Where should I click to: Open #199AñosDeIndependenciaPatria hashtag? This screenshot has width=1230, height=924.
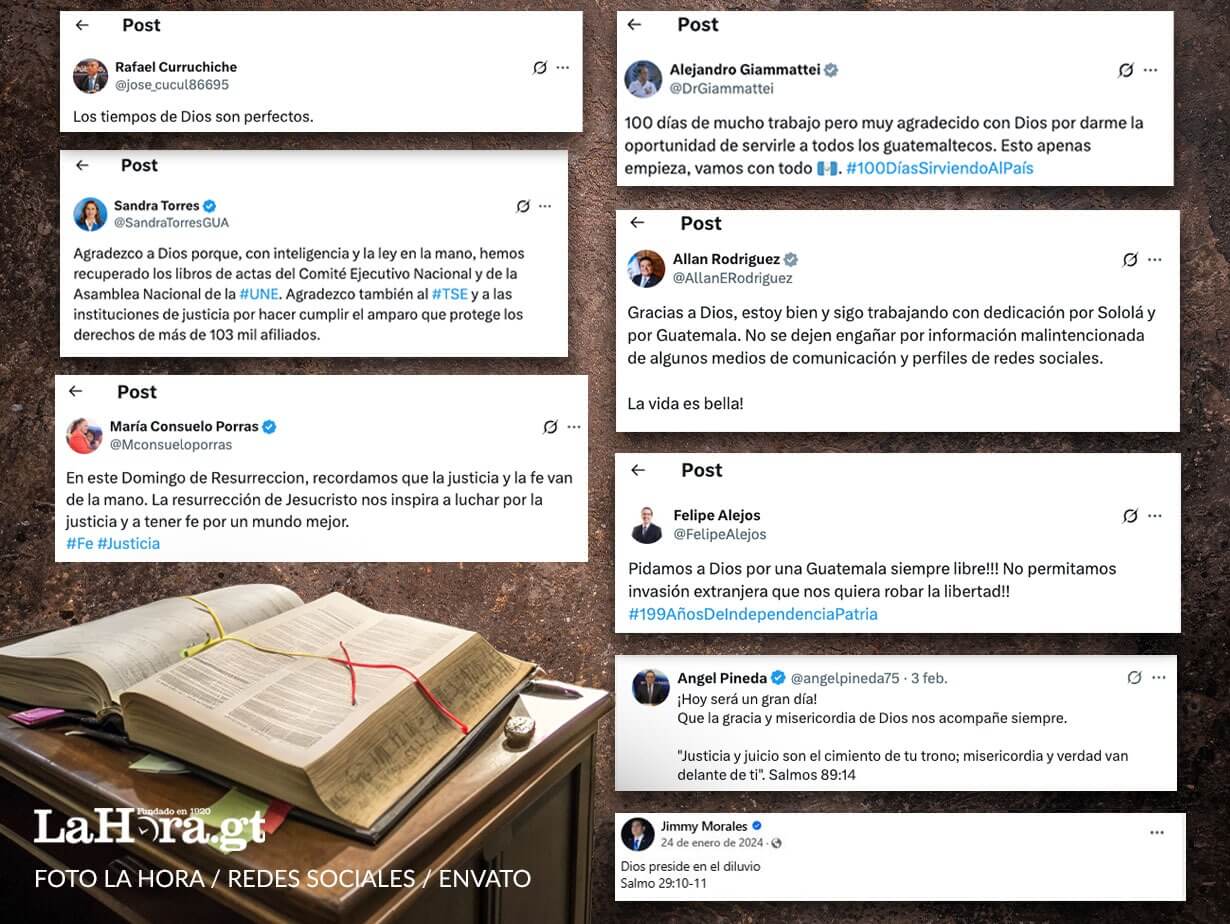pos(752,614)
